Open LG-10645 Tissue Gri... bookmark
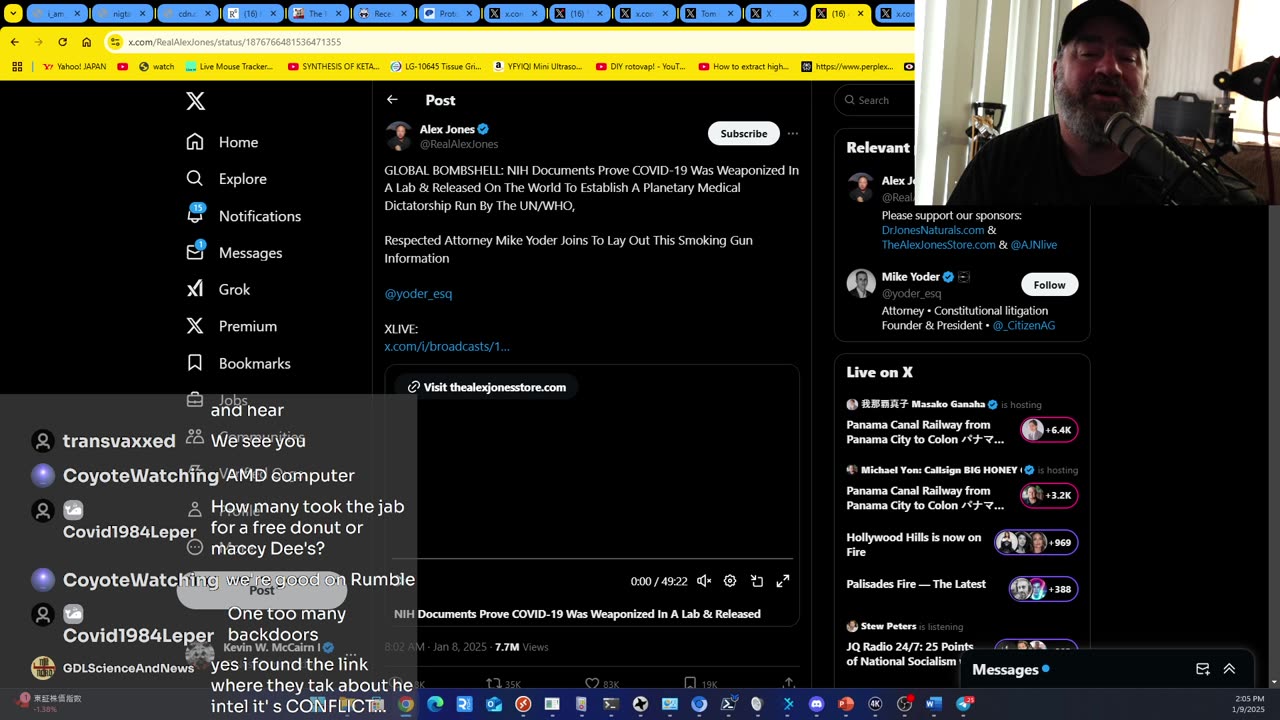 (x=436, y=67)
